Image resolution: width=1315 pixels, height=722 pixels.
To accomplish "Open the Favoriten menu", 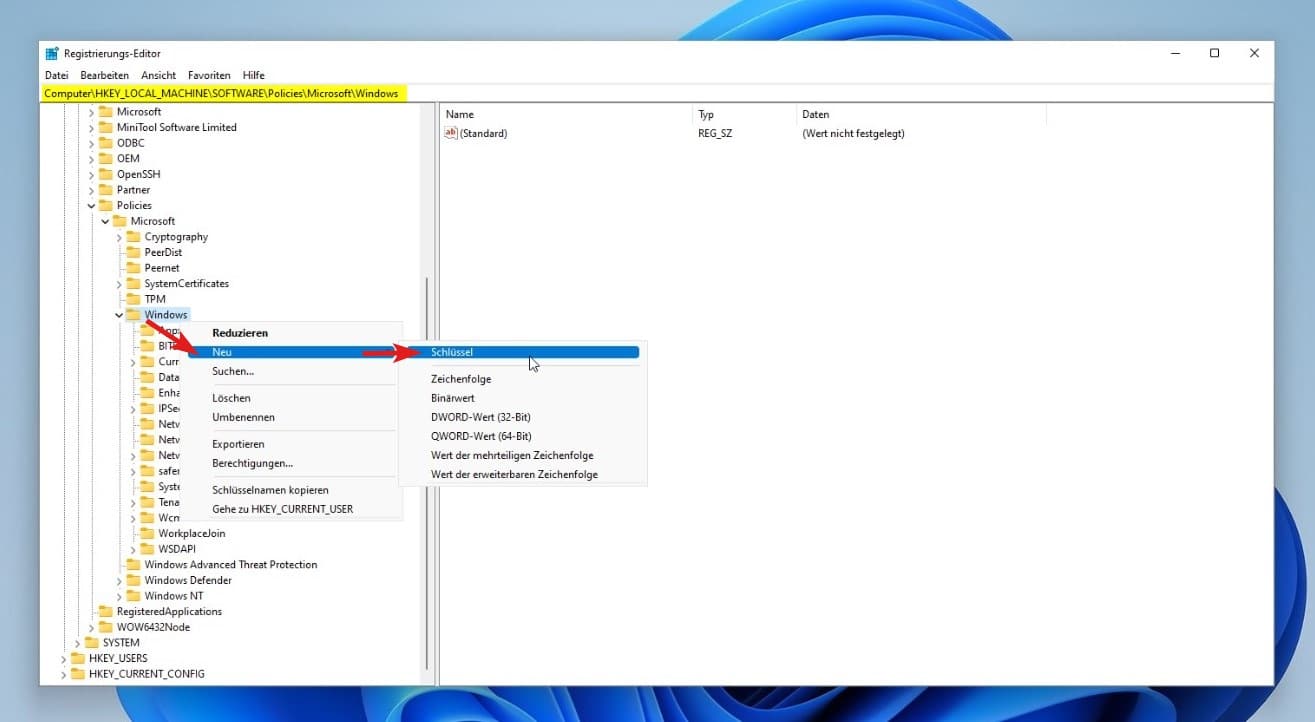I will coord(209,75).
